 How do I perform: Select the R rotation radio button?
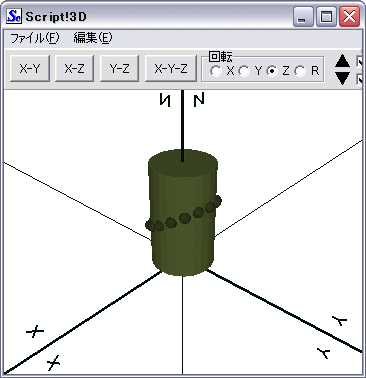click(300, 71)
